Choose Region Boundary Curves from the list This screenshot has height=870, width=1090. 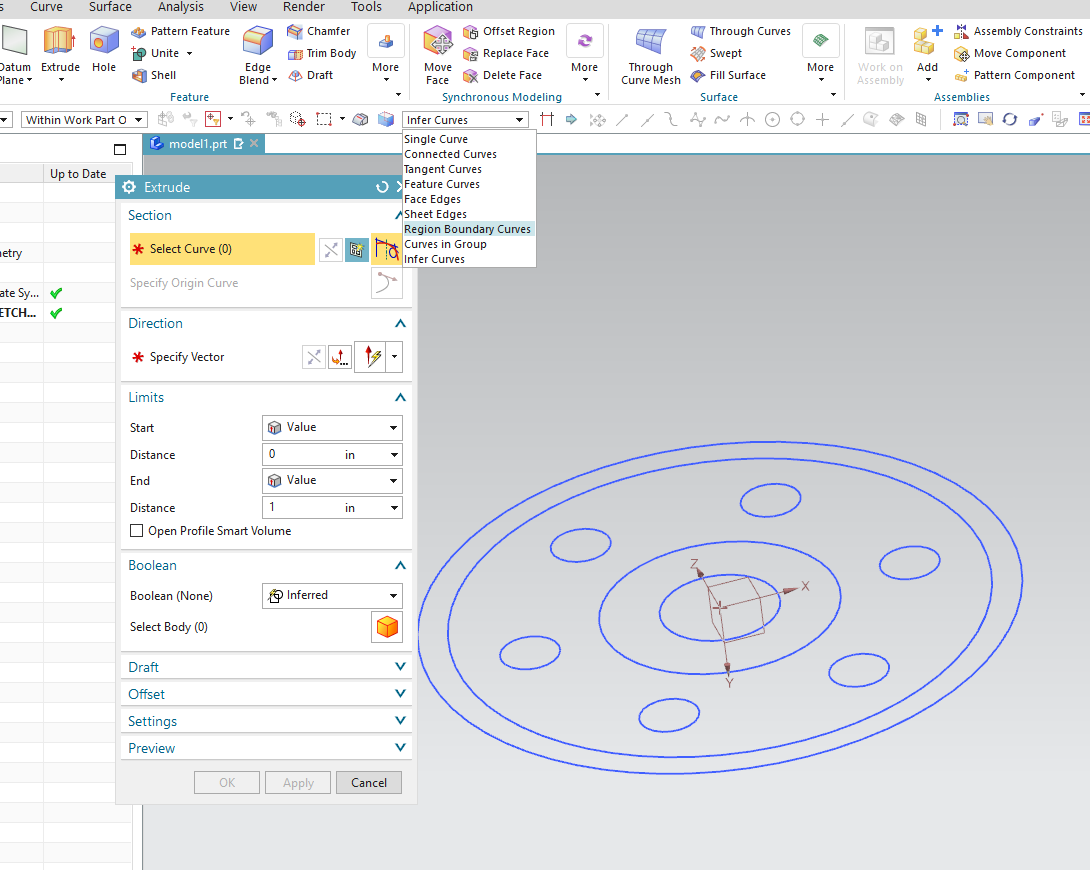469,229
